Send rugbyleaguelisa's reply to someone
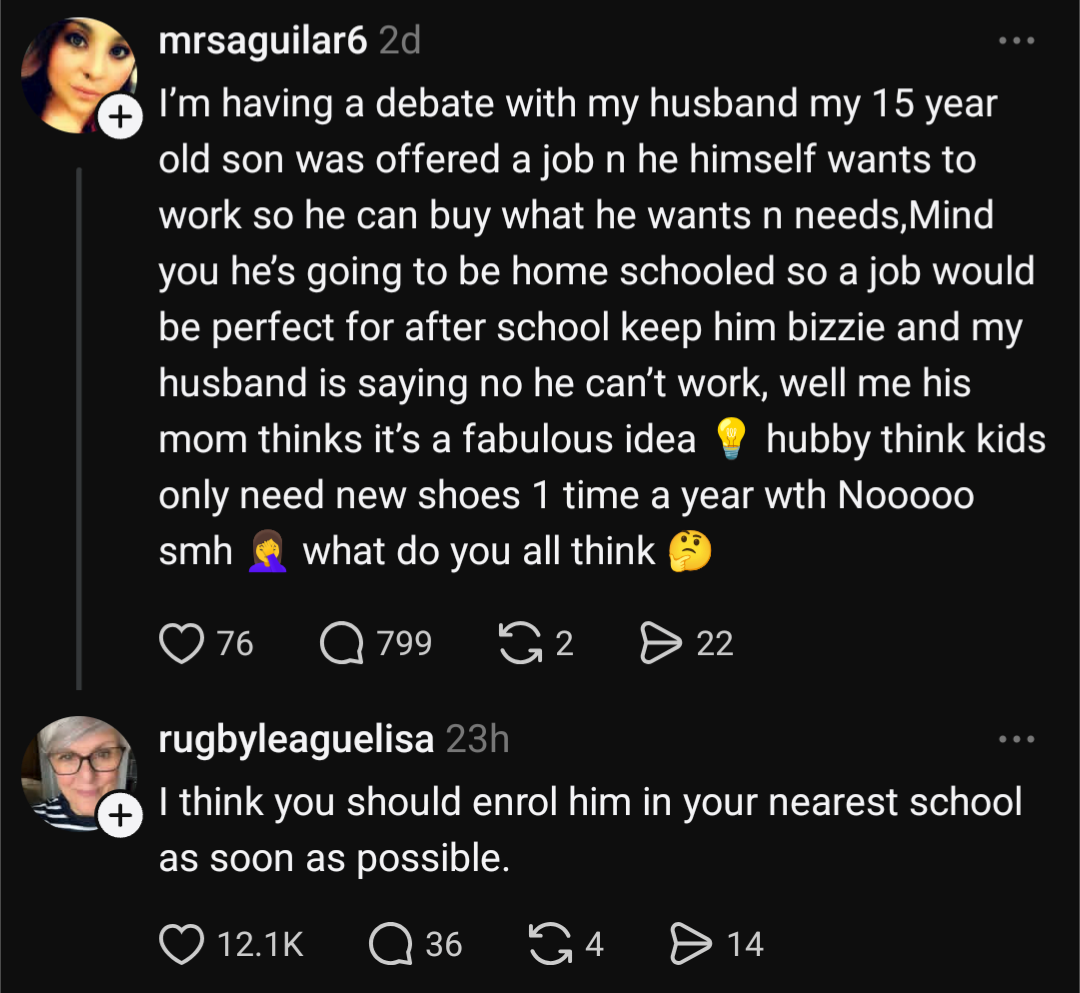Image resolution: width=1080 pixels, height=993 pixels. click(689, 944)
